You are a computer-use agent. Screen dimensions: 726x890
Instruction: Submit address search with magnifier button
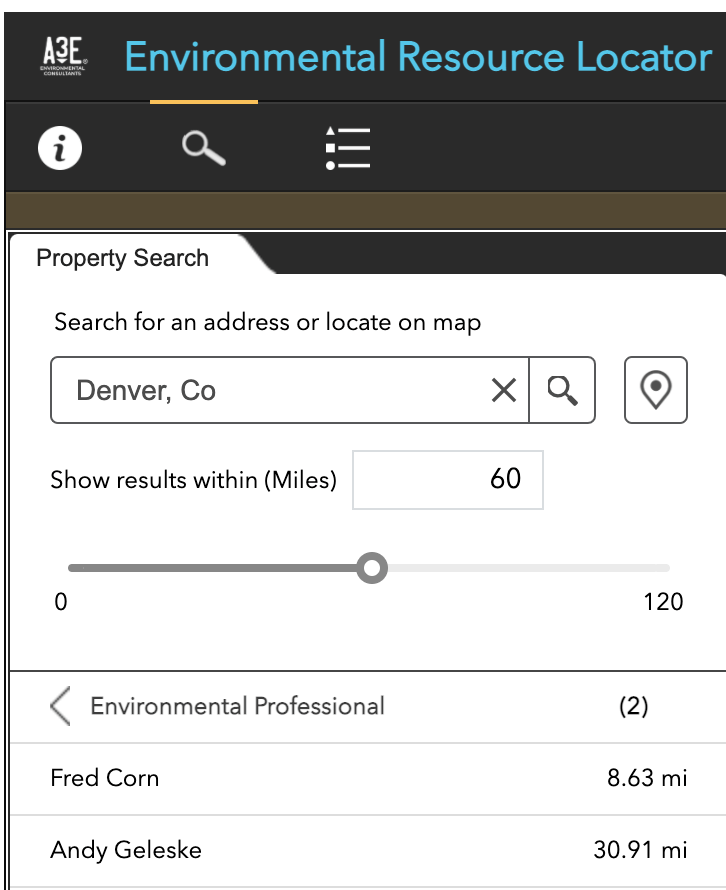[x=562, y=391]
